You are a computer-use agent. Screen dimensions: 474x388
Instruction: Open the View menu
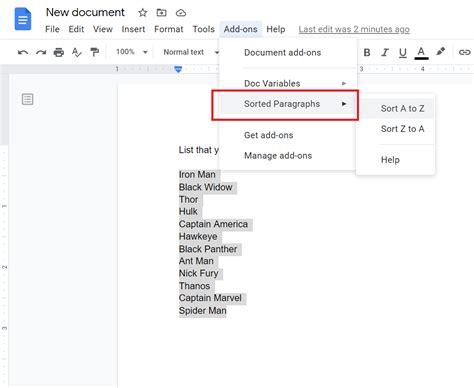[103, 29]
